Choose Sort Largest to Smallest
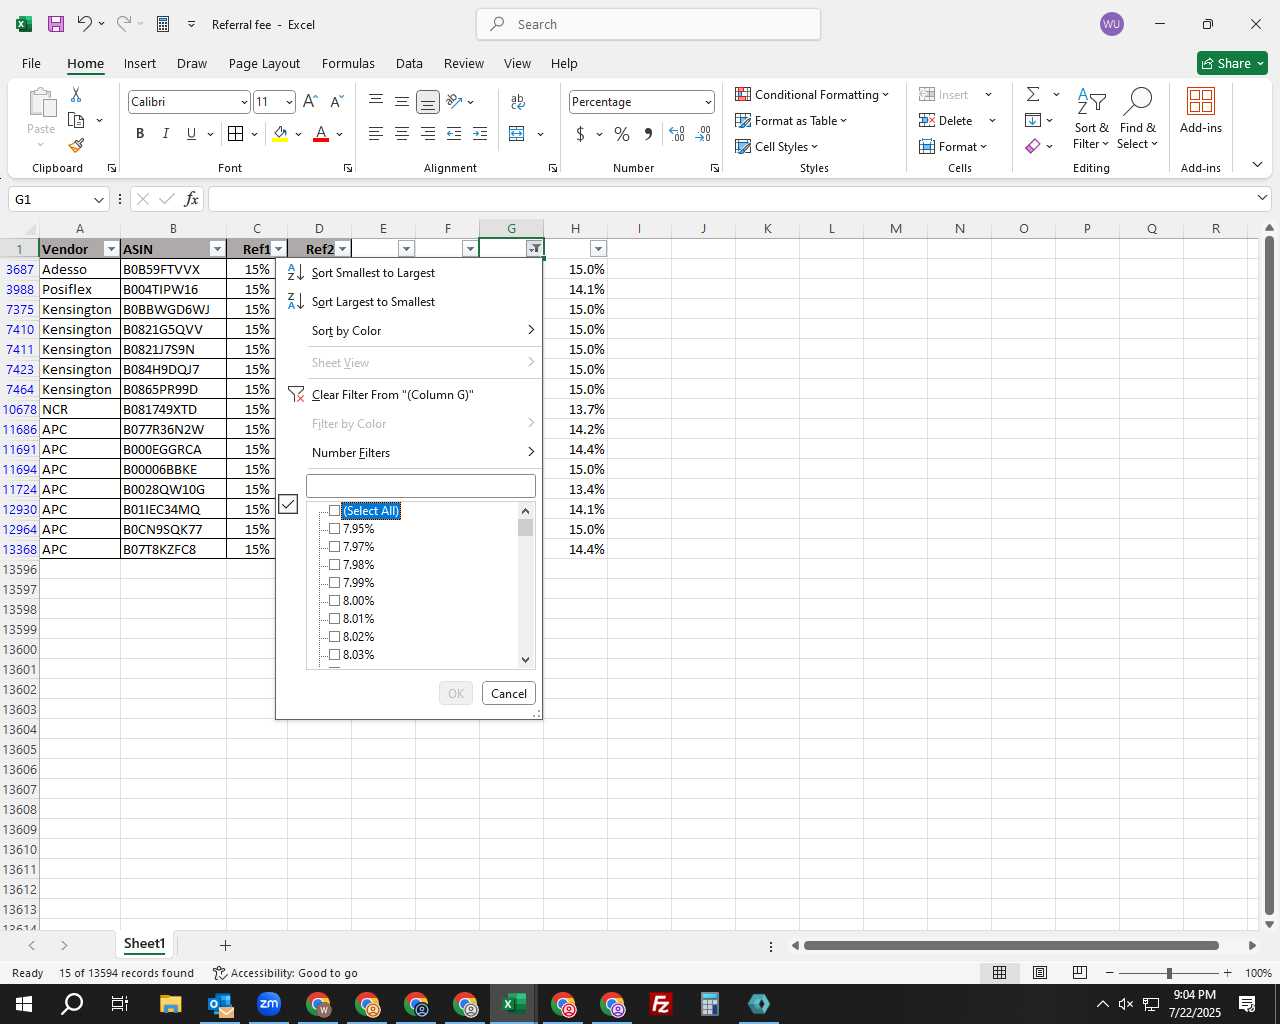The width and height of the screenshot is (1280, 1024). coord(410,302)
